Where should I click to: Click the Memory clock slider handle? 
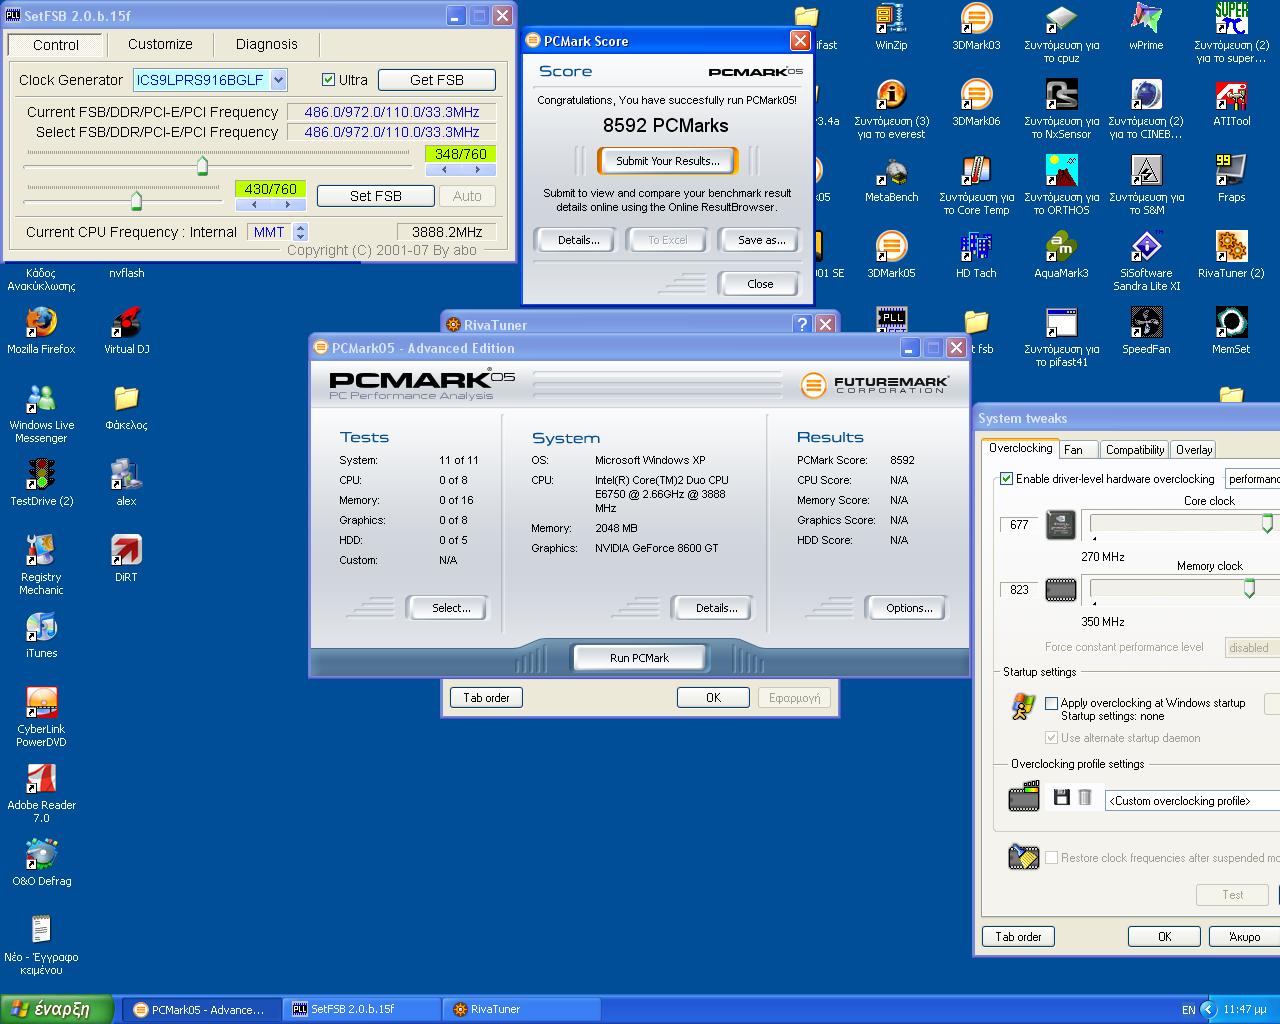click(1249, 588)
